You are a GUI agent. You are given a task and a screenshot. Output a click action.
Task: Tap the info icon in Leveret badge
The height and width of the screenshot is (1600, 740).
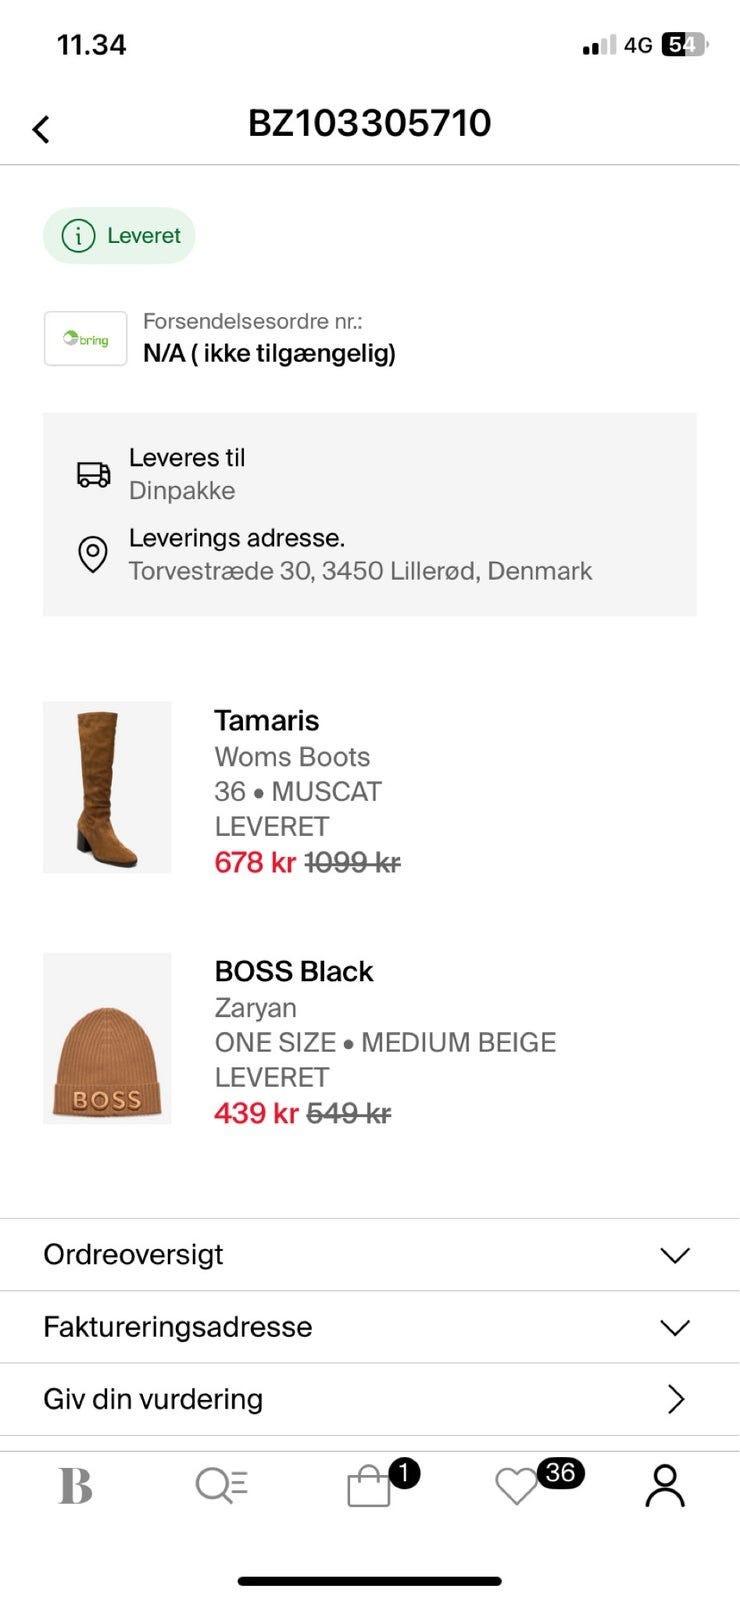pyautogui.click(x=78, y=236)
